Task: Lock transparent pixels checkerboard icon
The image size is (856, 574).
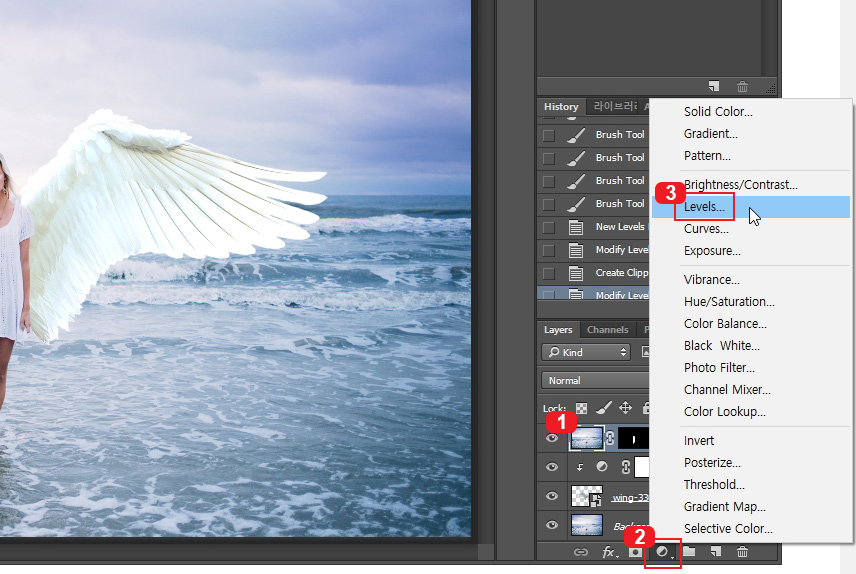Action: pyautogui.click(x=582, y=409)
